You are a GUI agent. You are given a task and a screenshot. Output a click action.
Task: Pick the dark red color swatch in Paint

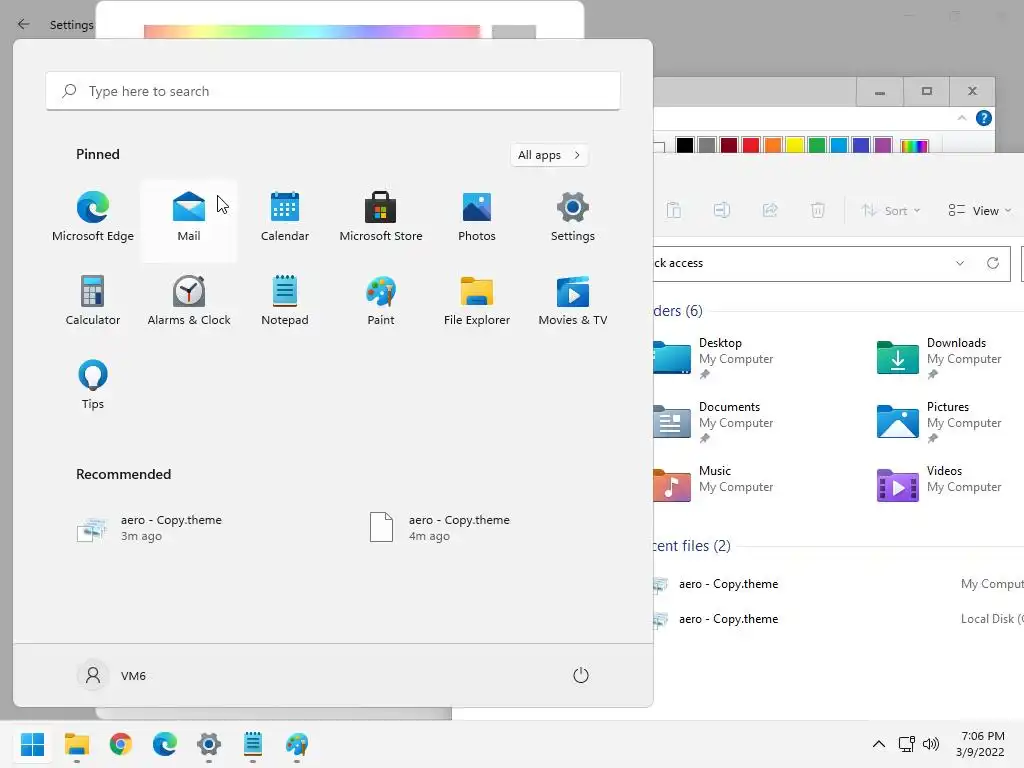coord(729,145)
